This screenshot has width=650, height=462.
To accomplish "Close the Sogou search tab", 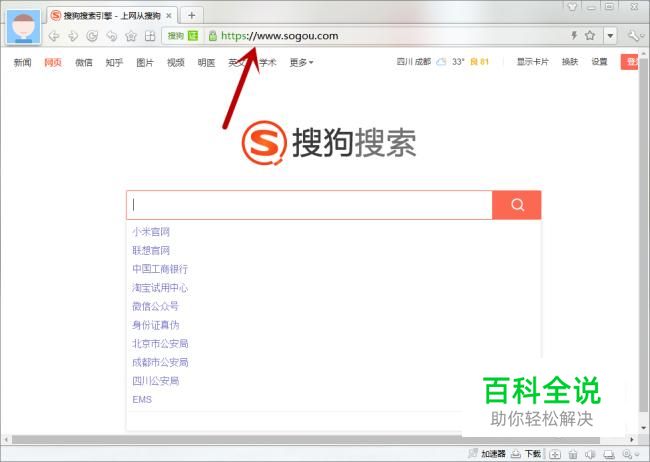I will 169,16.
